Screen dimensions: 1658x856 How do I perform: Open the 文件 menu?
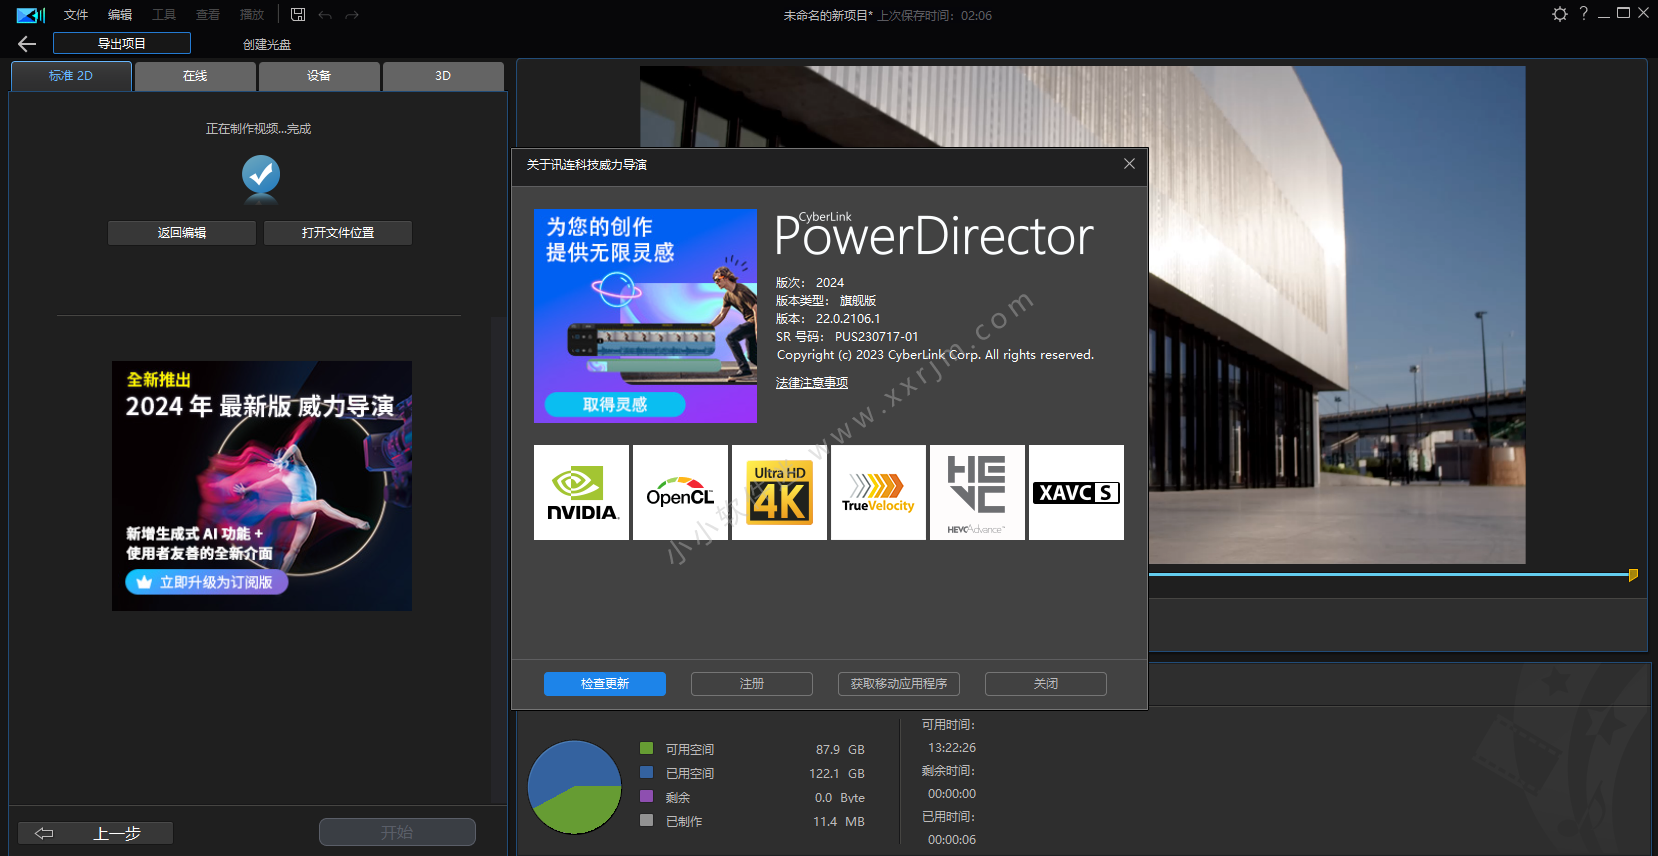coord(76,15)
